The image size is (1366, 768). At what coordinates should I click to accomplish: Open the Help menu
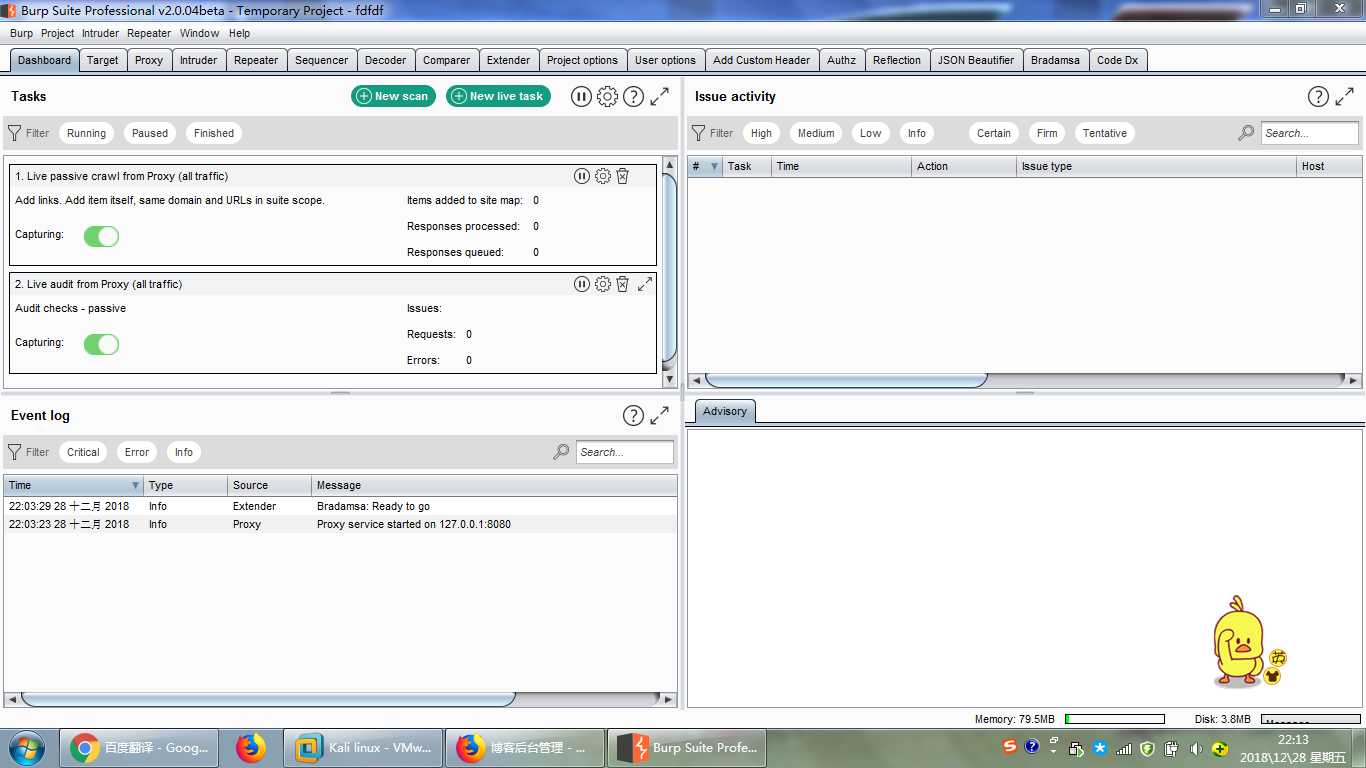tap(240, 33)
